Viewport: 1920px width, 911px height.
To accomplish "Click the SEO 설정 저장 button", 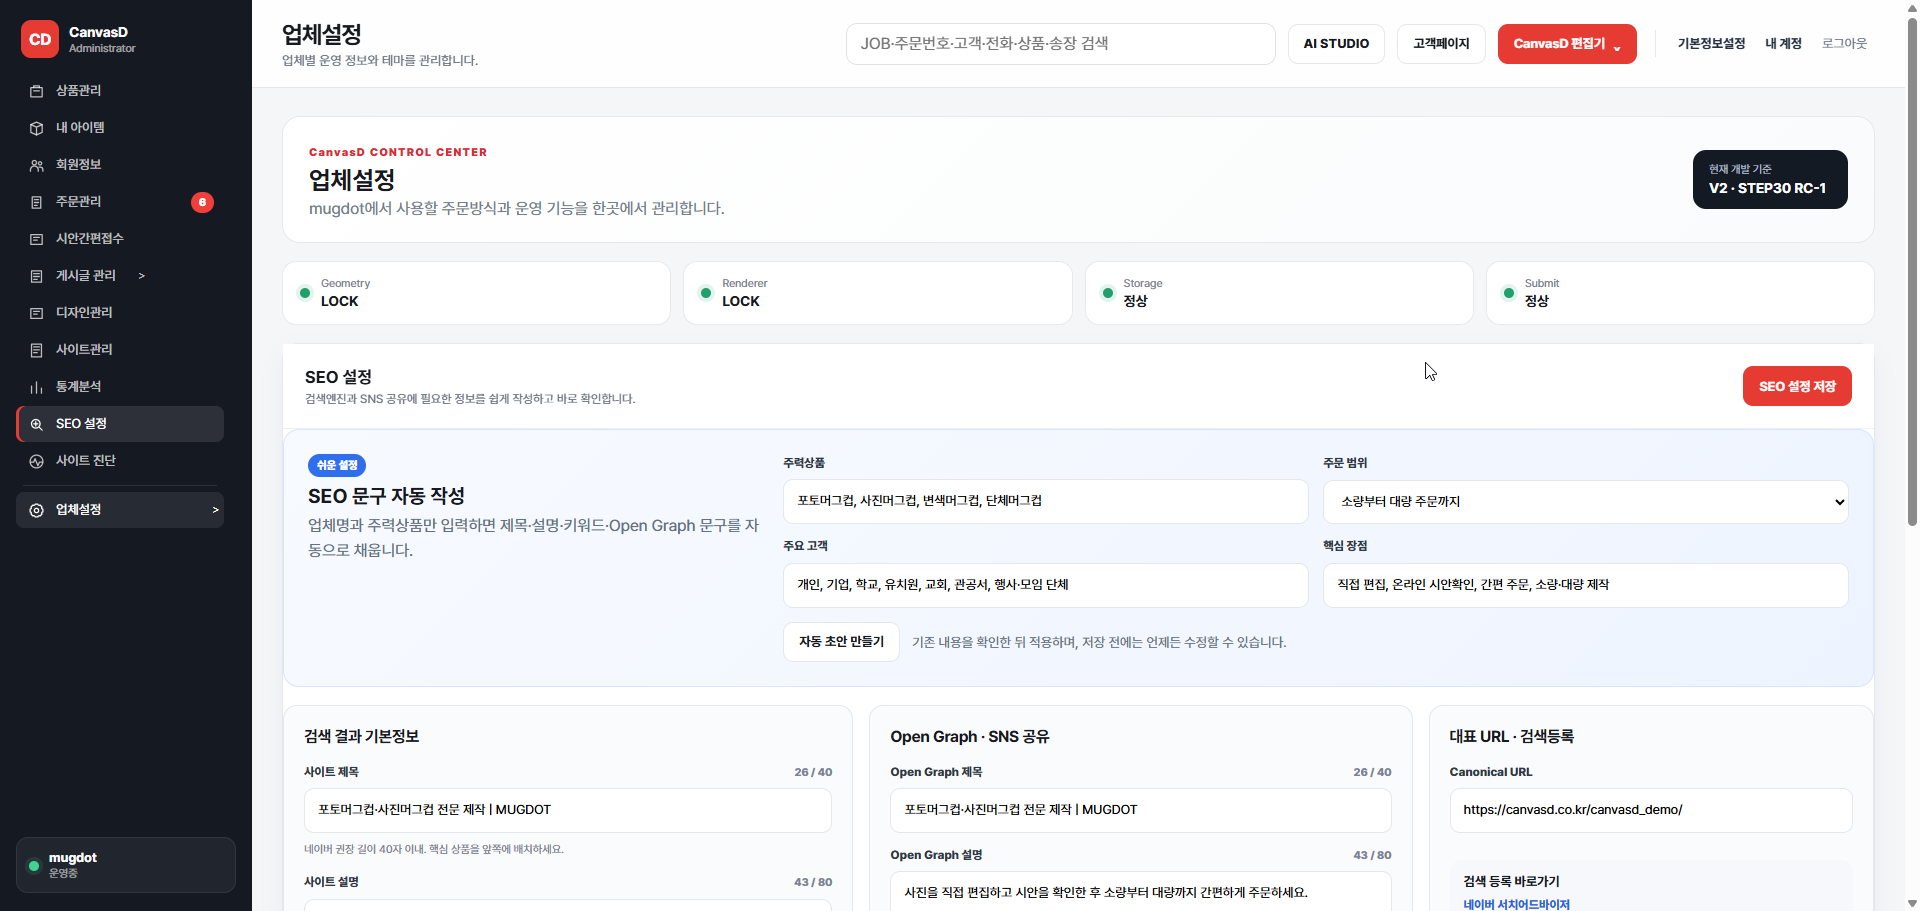I will tap(1797, 387).
